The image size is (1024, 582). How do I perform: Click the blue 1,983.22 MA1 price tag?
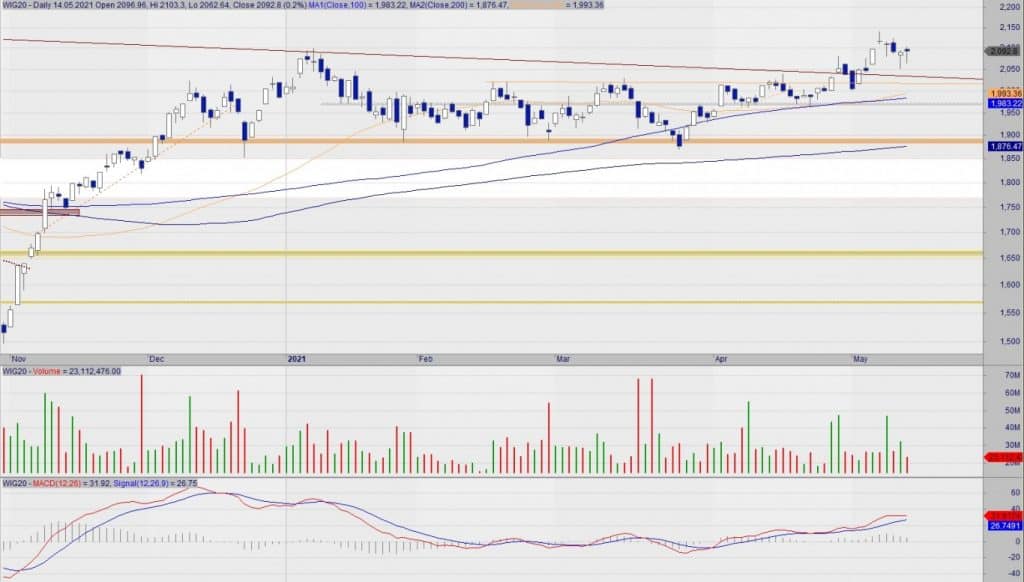coord(1004,103)
